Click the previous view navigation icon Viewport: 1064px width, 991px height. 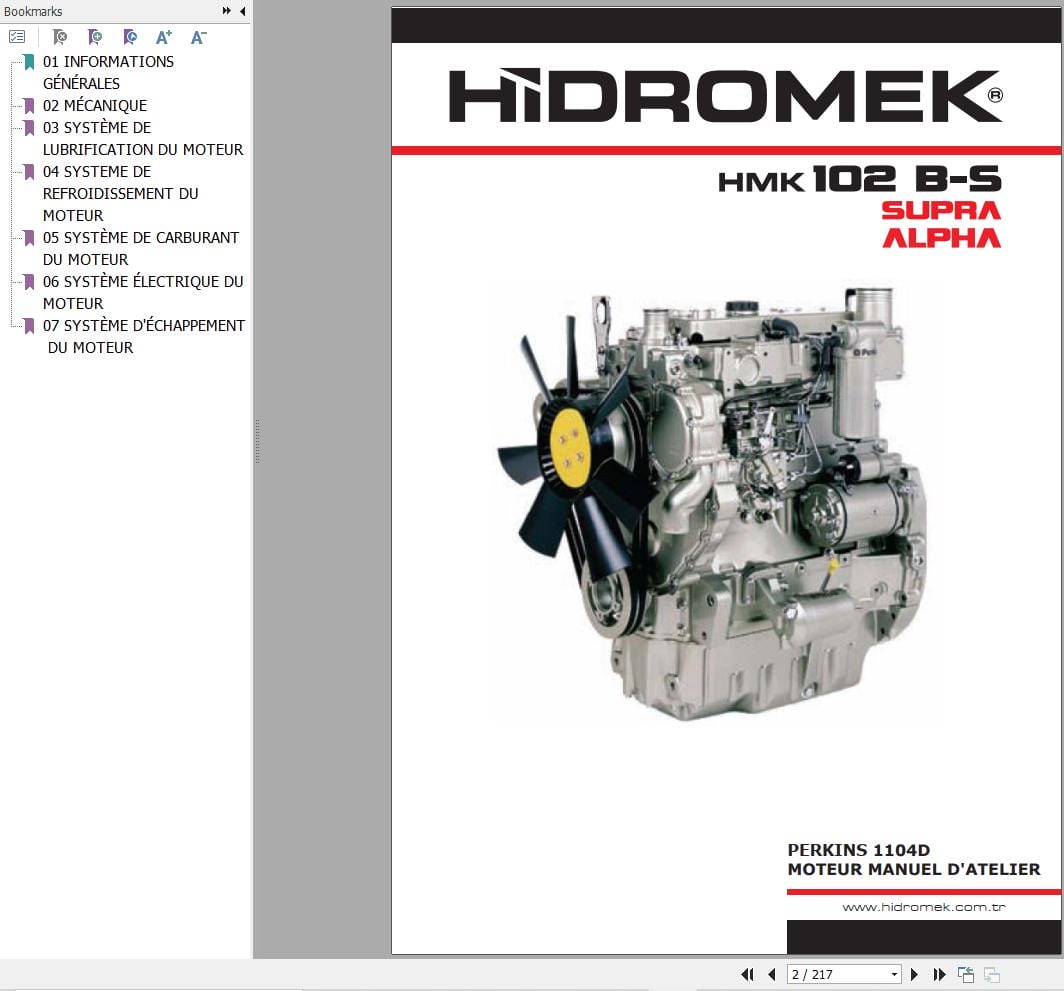point(966,975)
